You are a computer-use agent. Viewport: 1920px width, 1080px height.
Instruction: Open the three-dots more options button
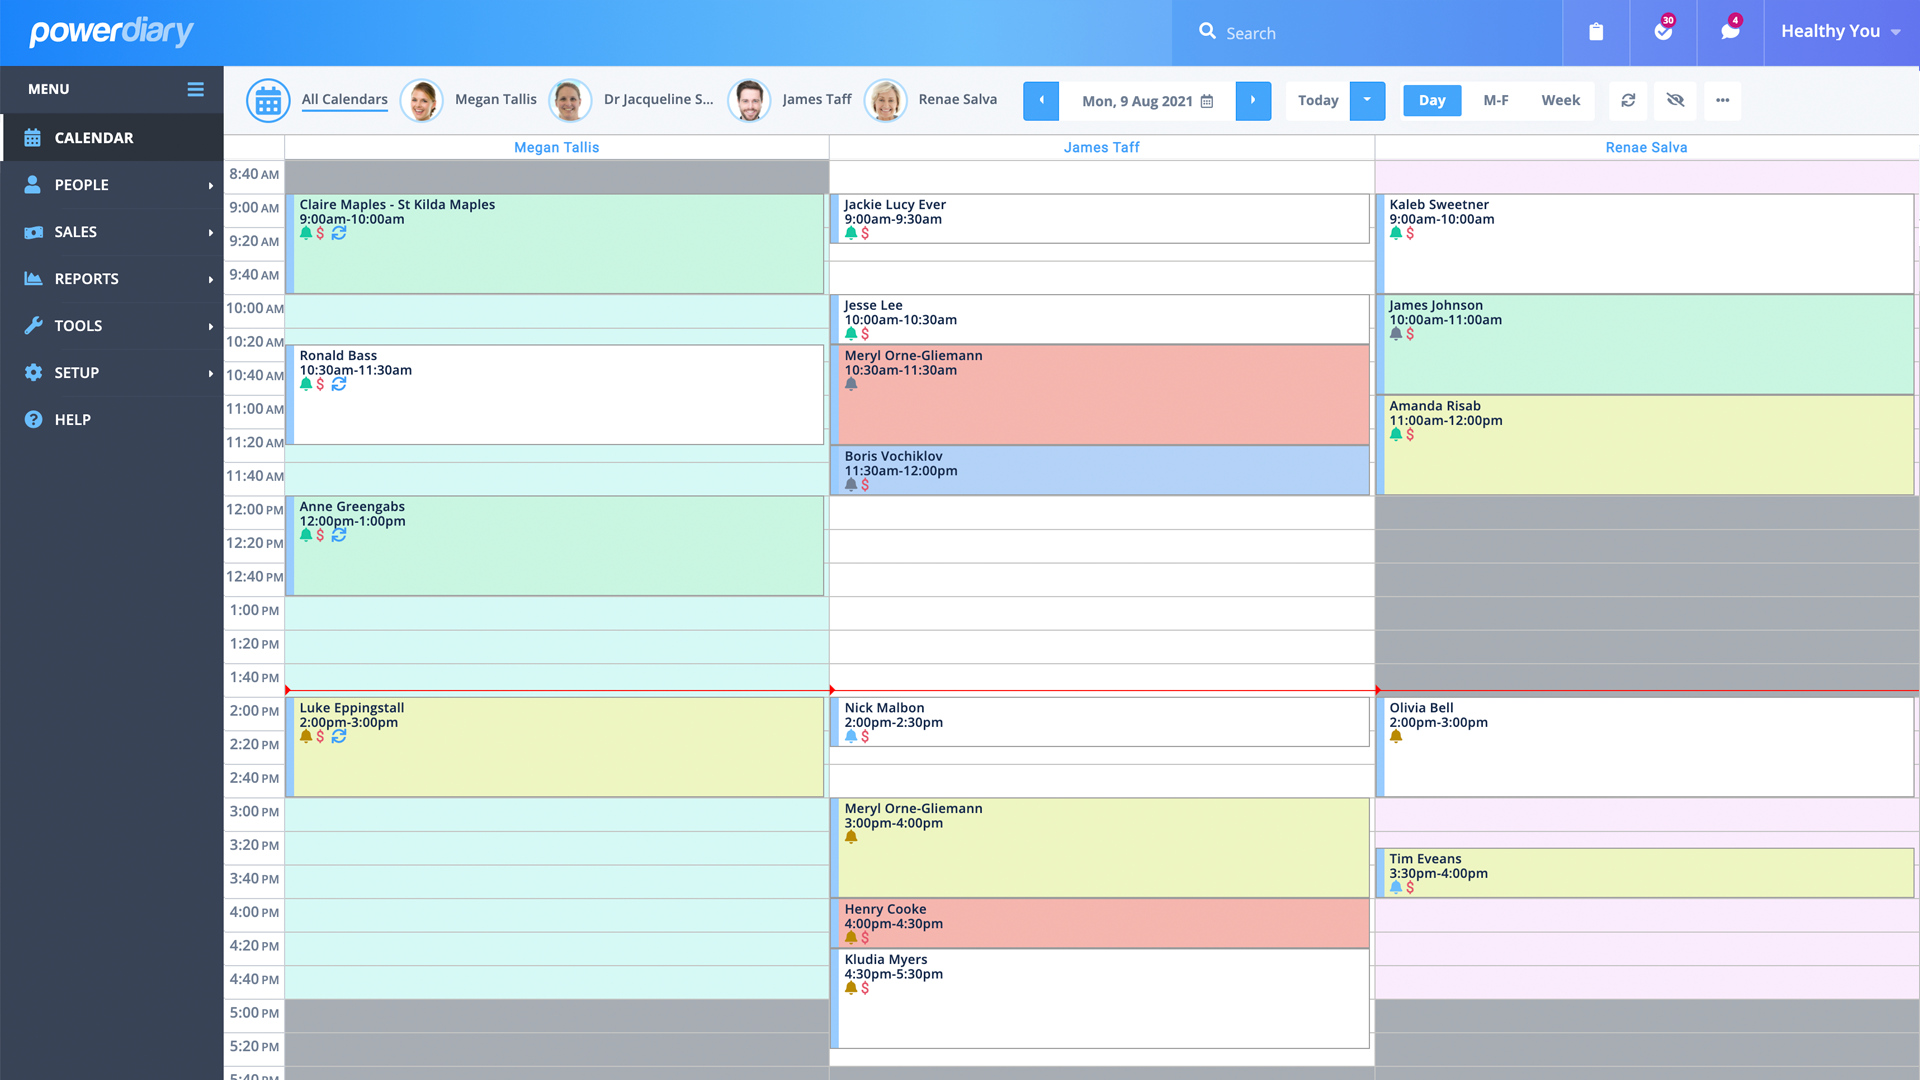tap(1722, 100)
